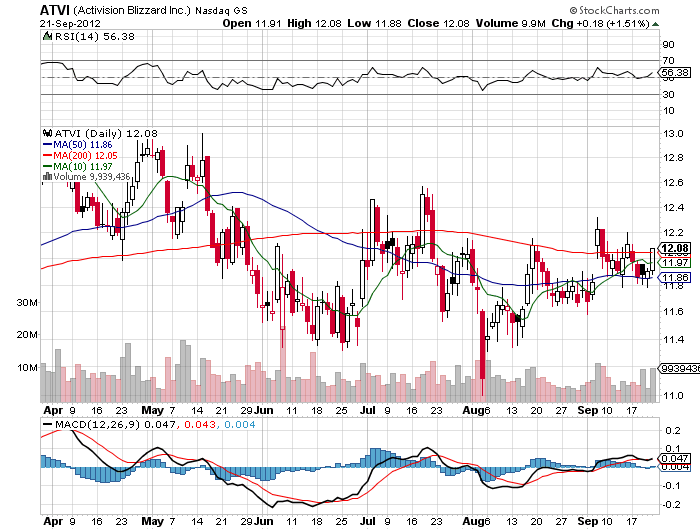
Task: Click the 11.4 price axis label
Action: 673,340
